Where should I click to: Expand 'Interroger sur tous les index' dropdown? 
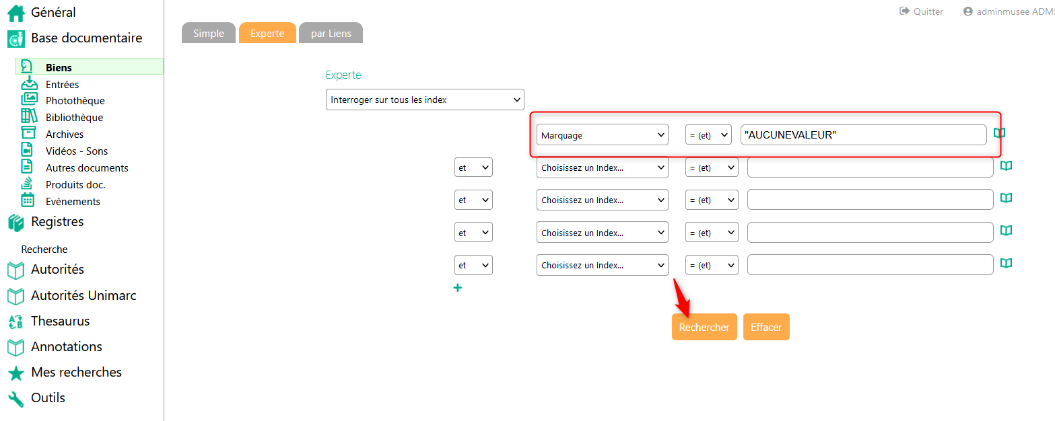425,100
